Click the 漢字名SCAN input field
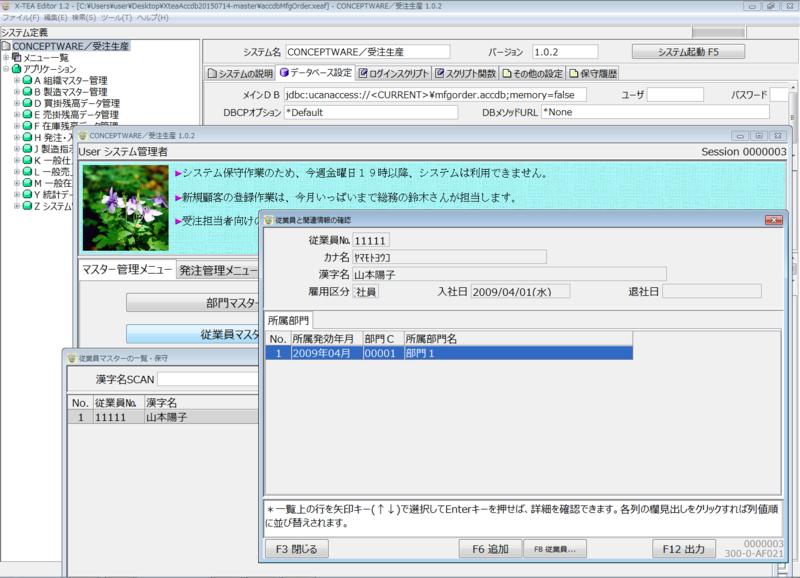 click(208, 379)
